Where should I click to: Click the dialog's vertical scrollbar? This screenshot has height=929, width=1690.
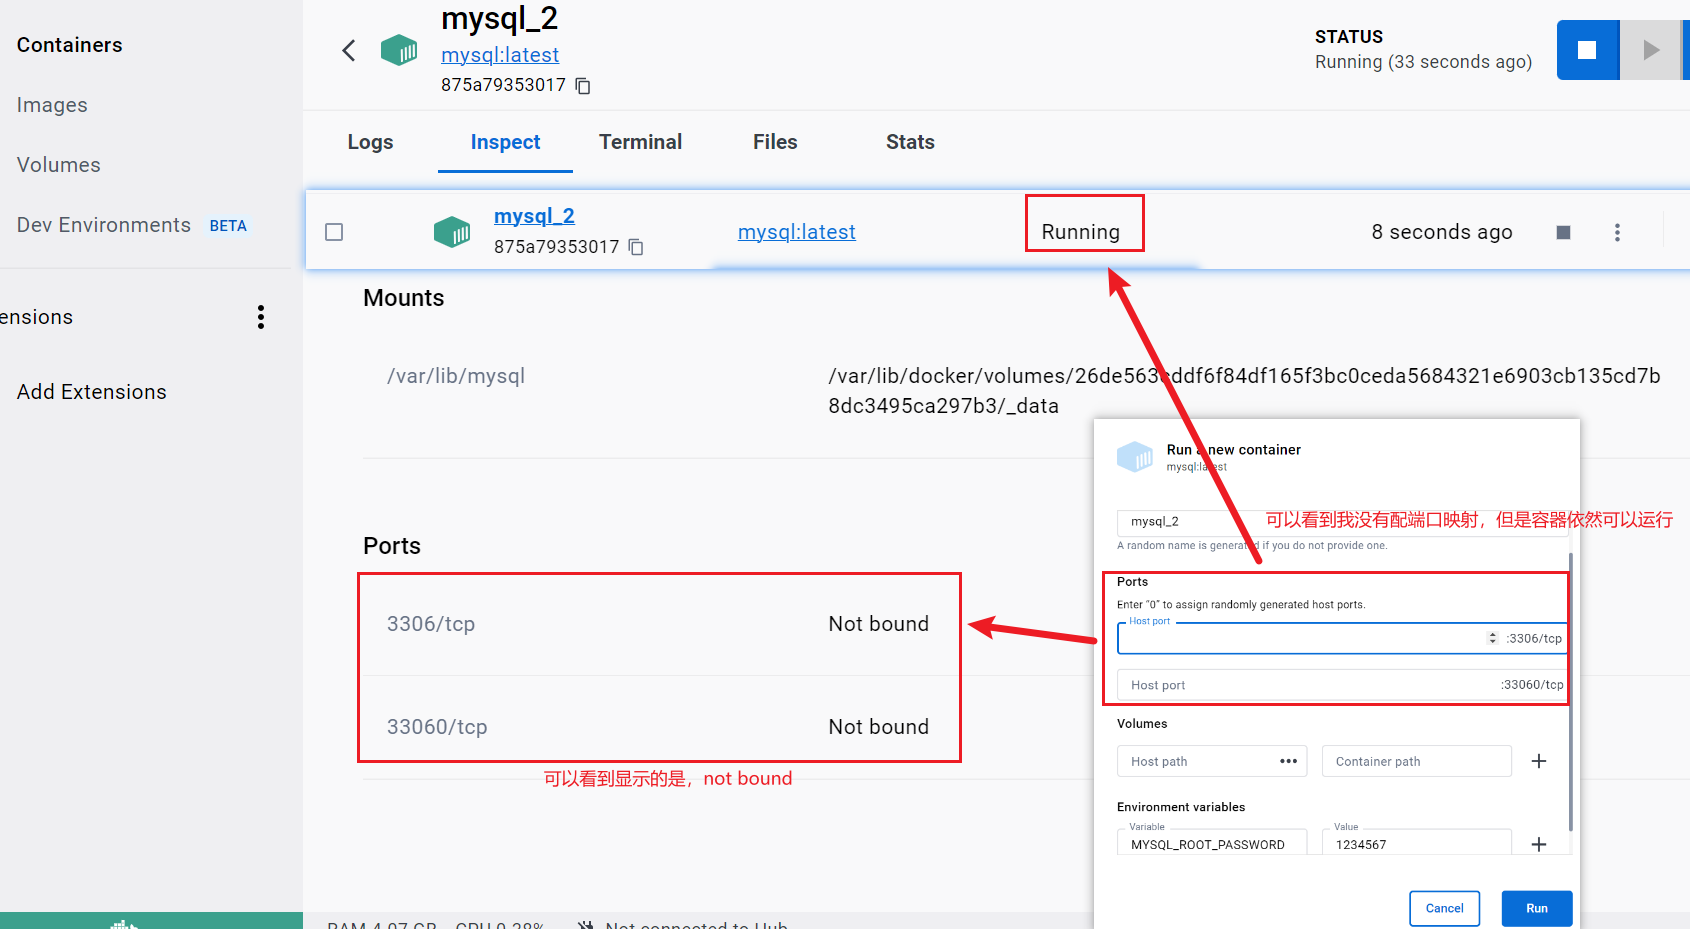click(1571, 692)
